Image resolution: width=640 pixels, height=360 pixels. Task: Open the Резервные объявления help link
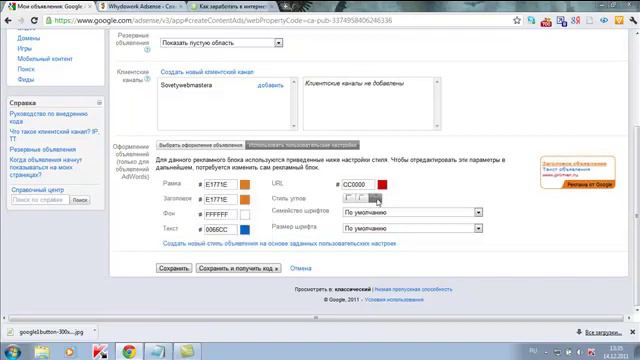point(42,149)
